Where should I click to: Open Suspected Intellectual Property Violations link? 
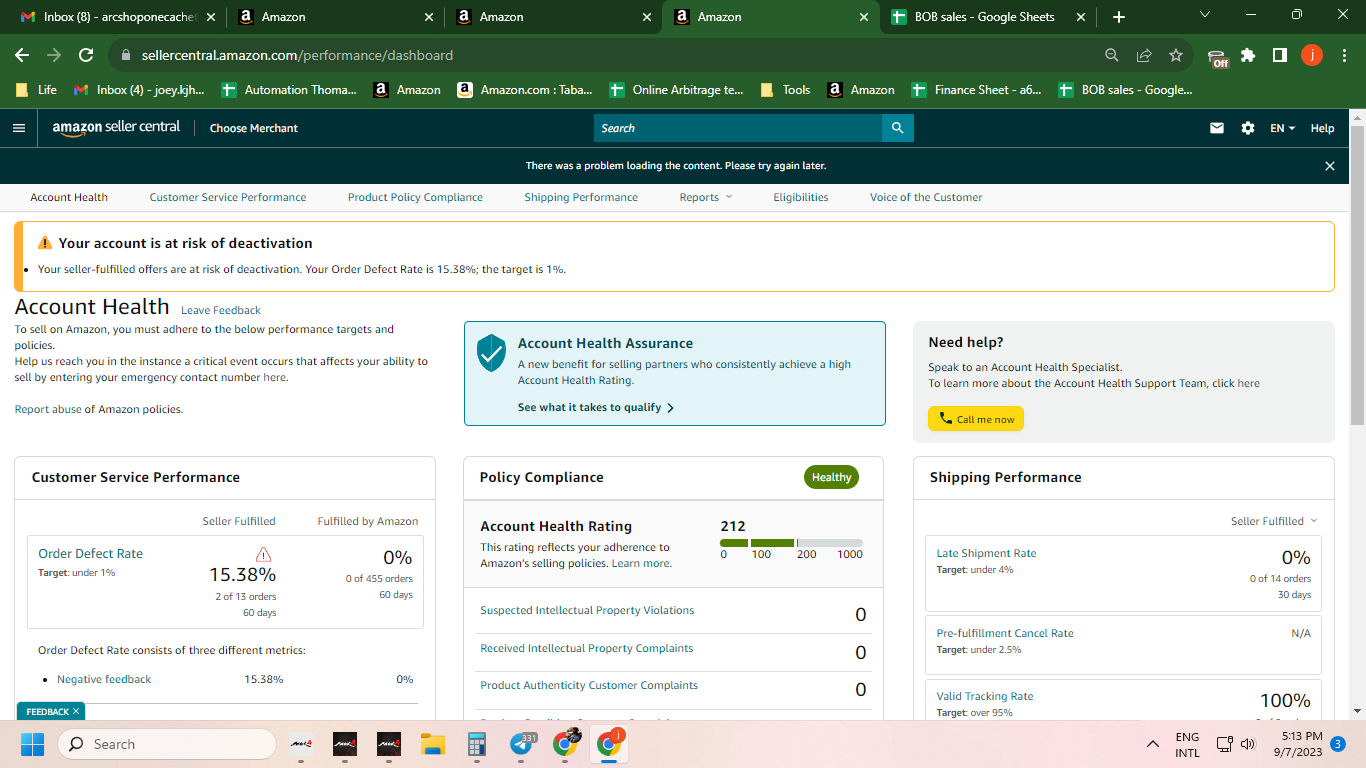click(587, 610)
